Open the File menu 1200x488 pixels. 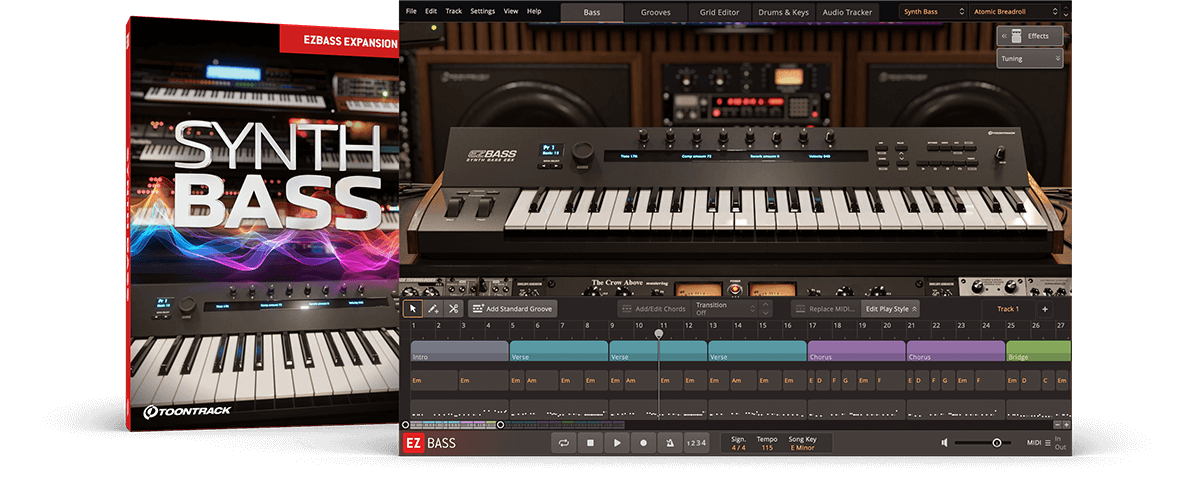point(410,11)
